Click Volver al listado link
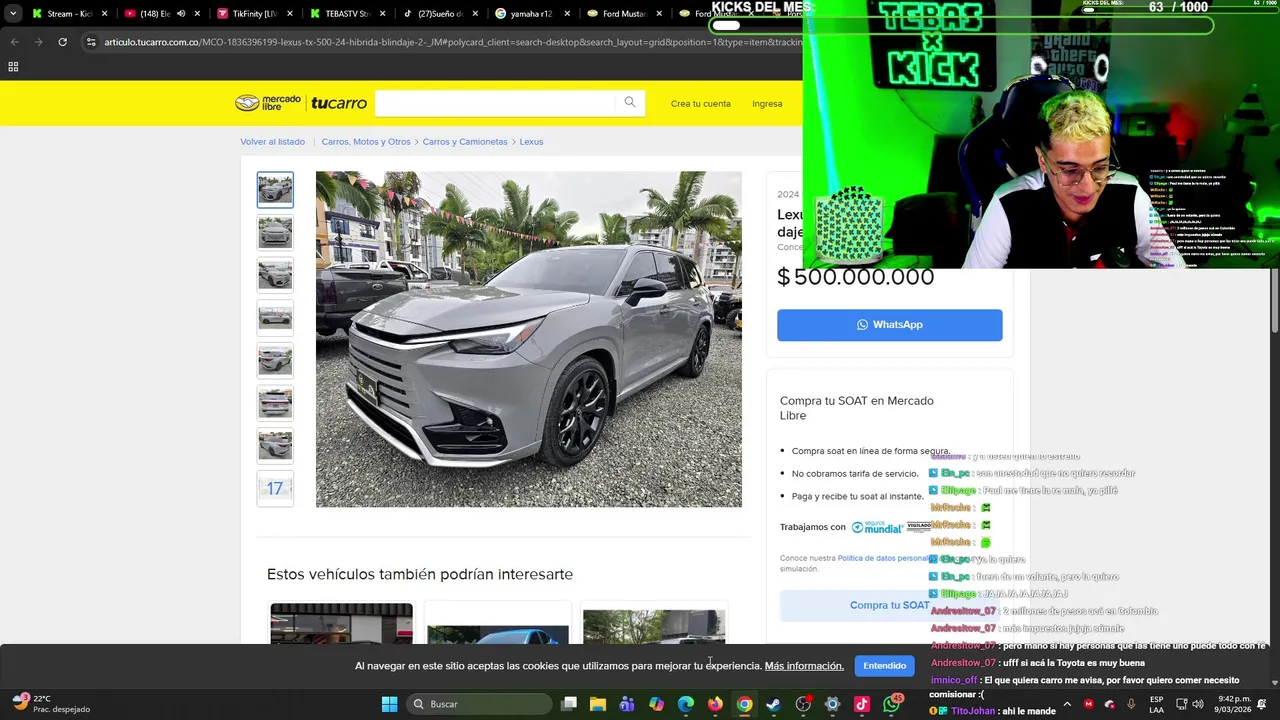 tap(272, 142)
